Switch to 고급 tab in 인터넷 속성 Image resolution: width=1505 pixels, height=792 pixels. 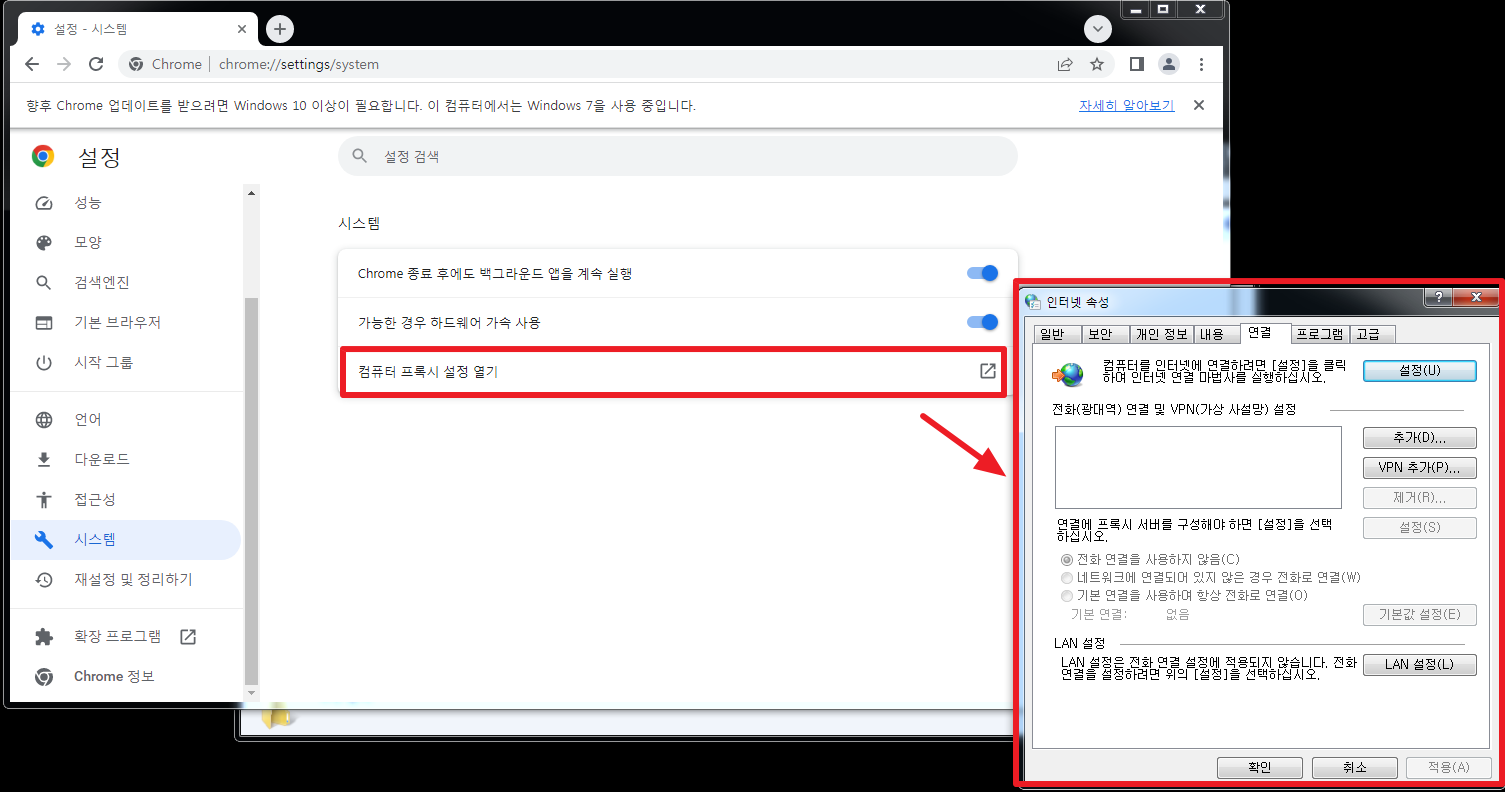coord(1372,334)
